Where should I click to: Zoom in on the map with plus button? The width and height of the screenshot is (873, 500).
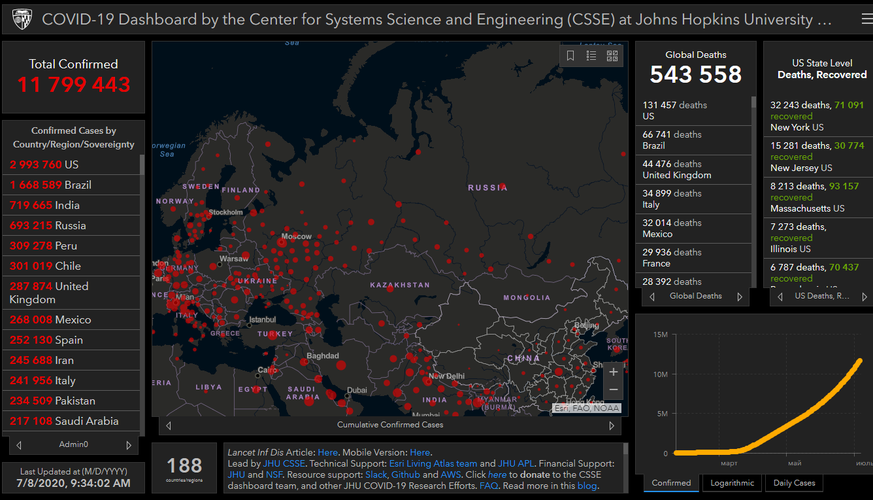[x=613, y=372]
